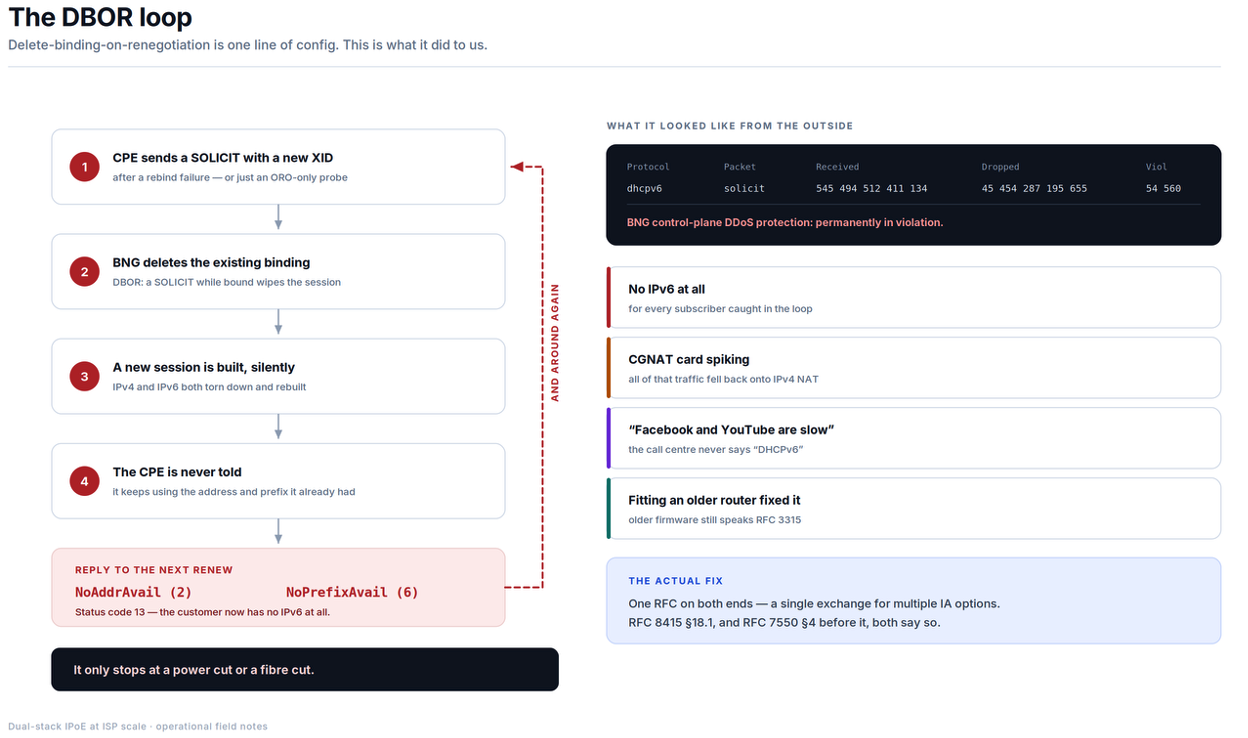
Task: Select the "NoAddrAvail (2)" status code
Action: [133, 592]
